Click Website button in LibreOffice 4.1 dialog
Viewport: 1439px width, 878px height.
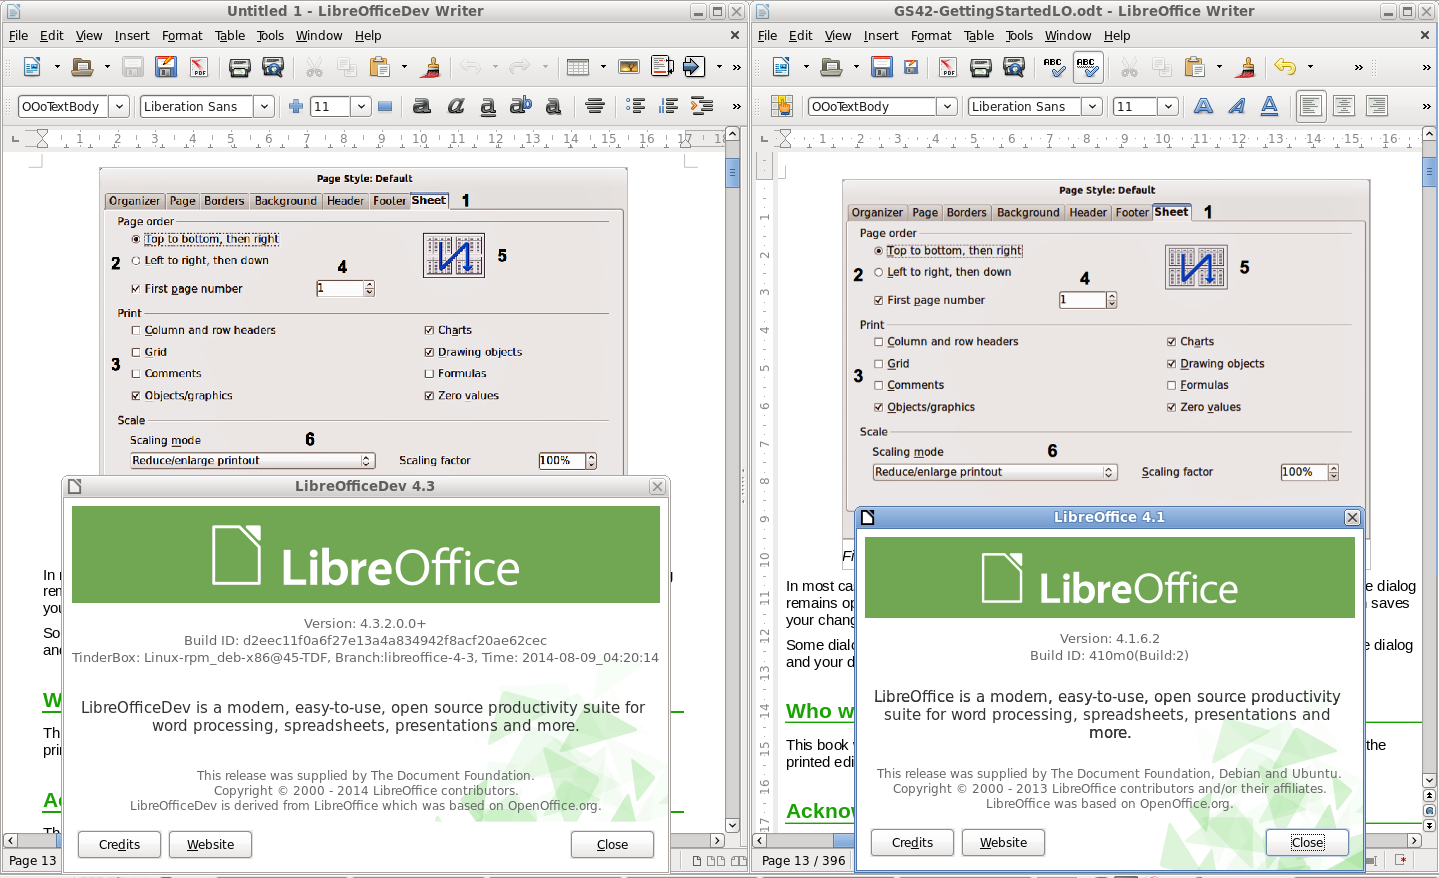coord(1003,842)
